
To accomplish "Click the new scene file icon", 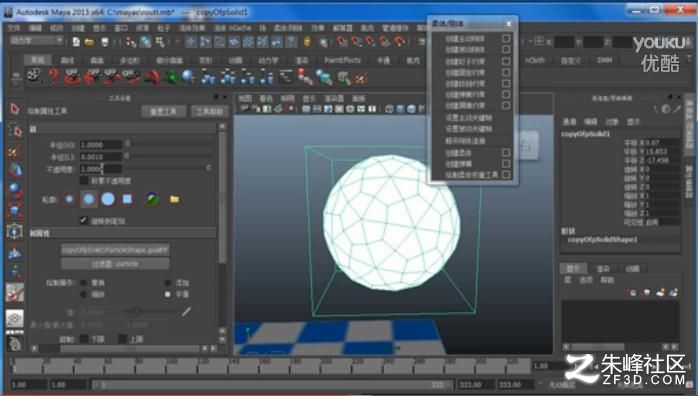I will point(76,42).
